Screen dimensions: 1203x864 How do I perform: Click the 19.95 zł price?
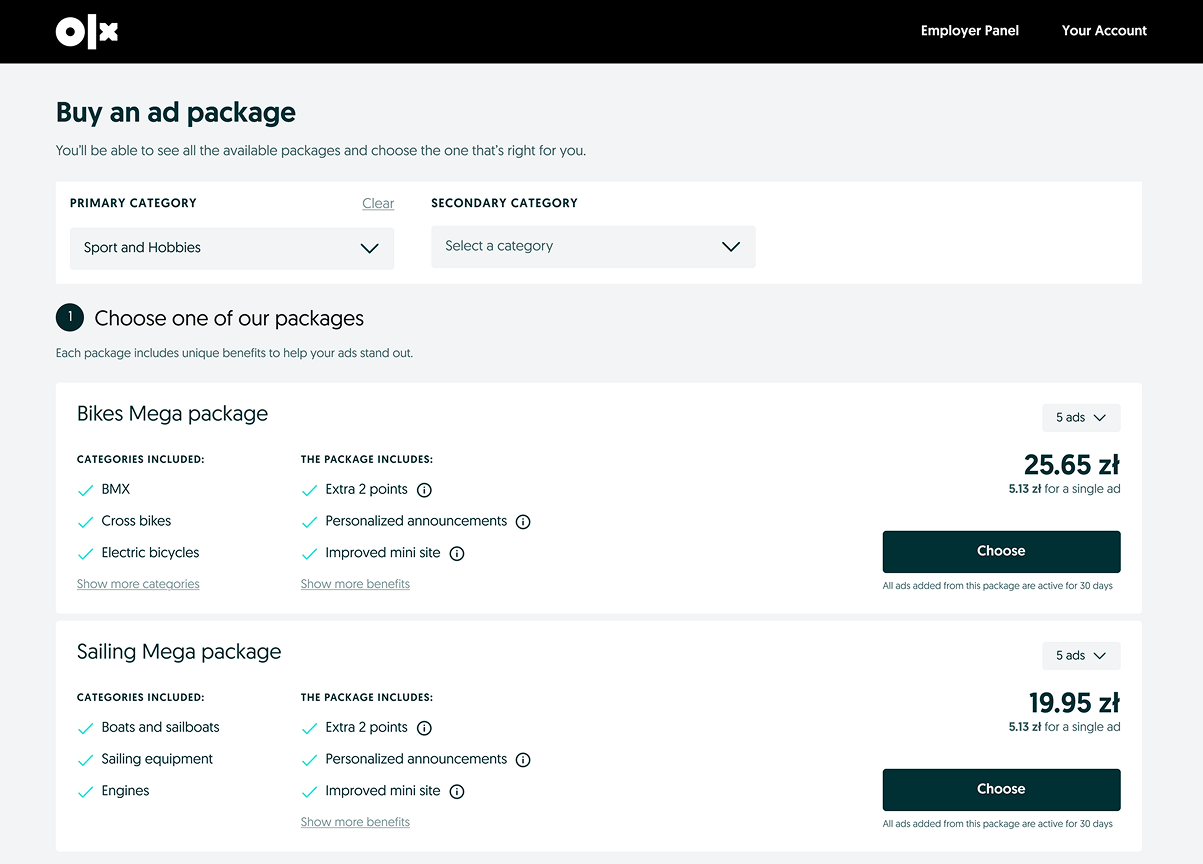pyautogui.click(x=1075, y=702)
